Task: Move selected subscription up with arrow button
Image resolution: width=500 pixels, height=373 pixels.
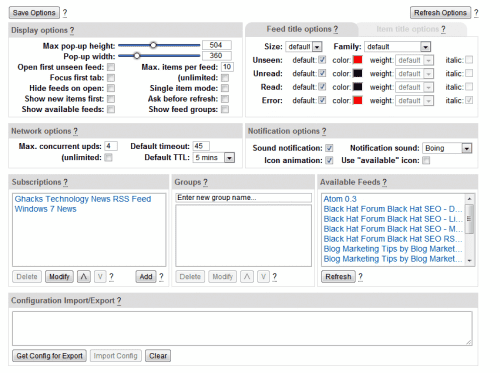Action: (84, 276)
